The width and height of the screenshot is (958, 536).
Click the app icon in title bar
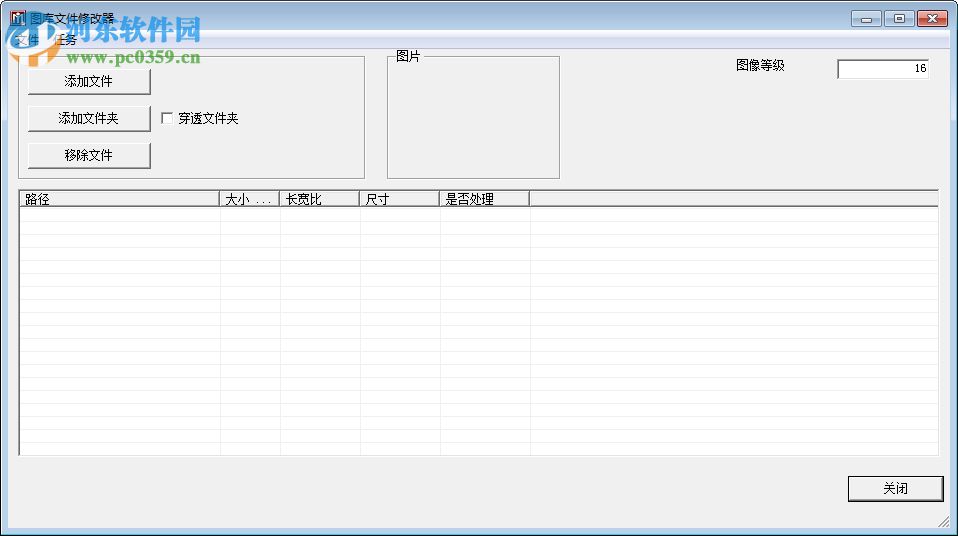click(18, 18)
